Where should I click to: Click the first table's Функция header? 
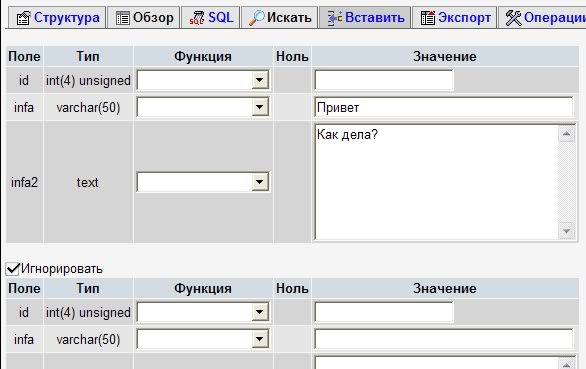point(203,56)
